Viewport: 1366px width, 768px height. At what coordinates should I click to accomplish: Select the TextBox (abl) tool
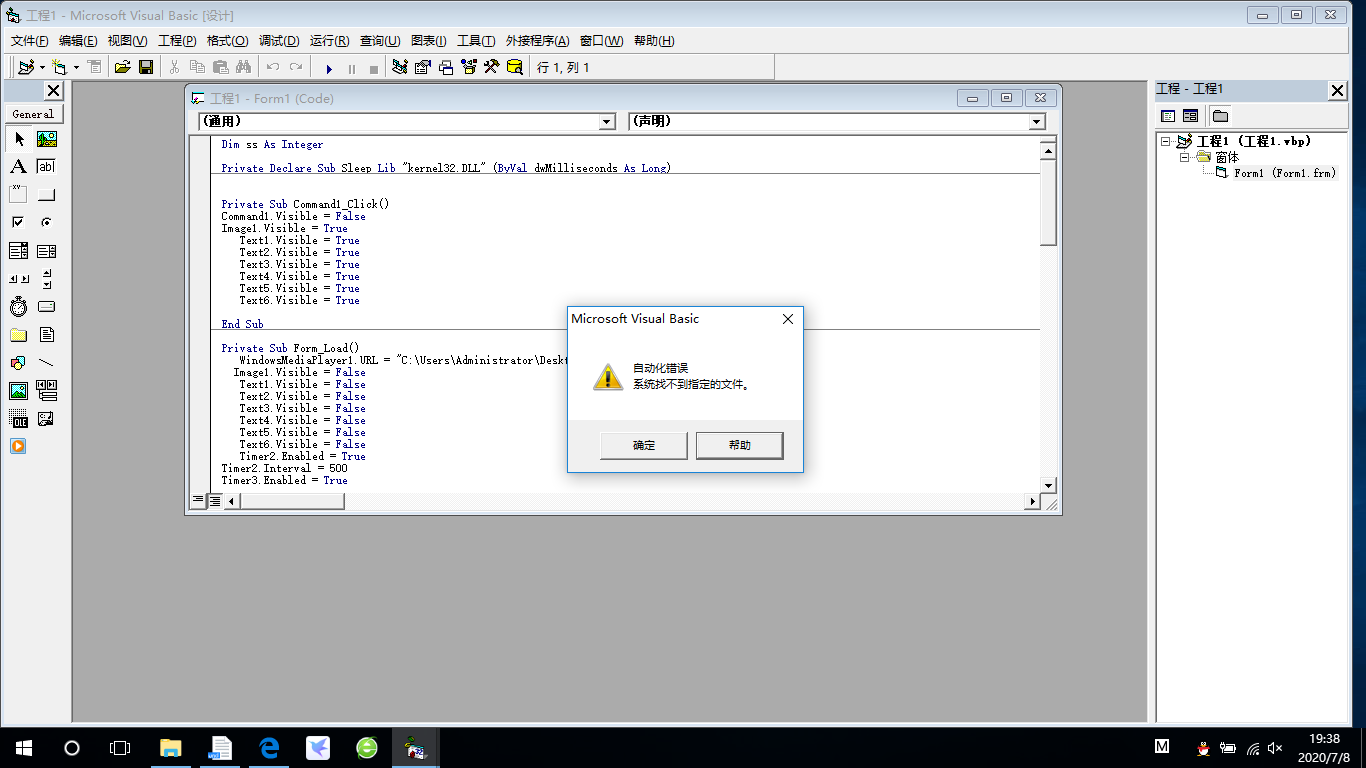pos(47,167)
